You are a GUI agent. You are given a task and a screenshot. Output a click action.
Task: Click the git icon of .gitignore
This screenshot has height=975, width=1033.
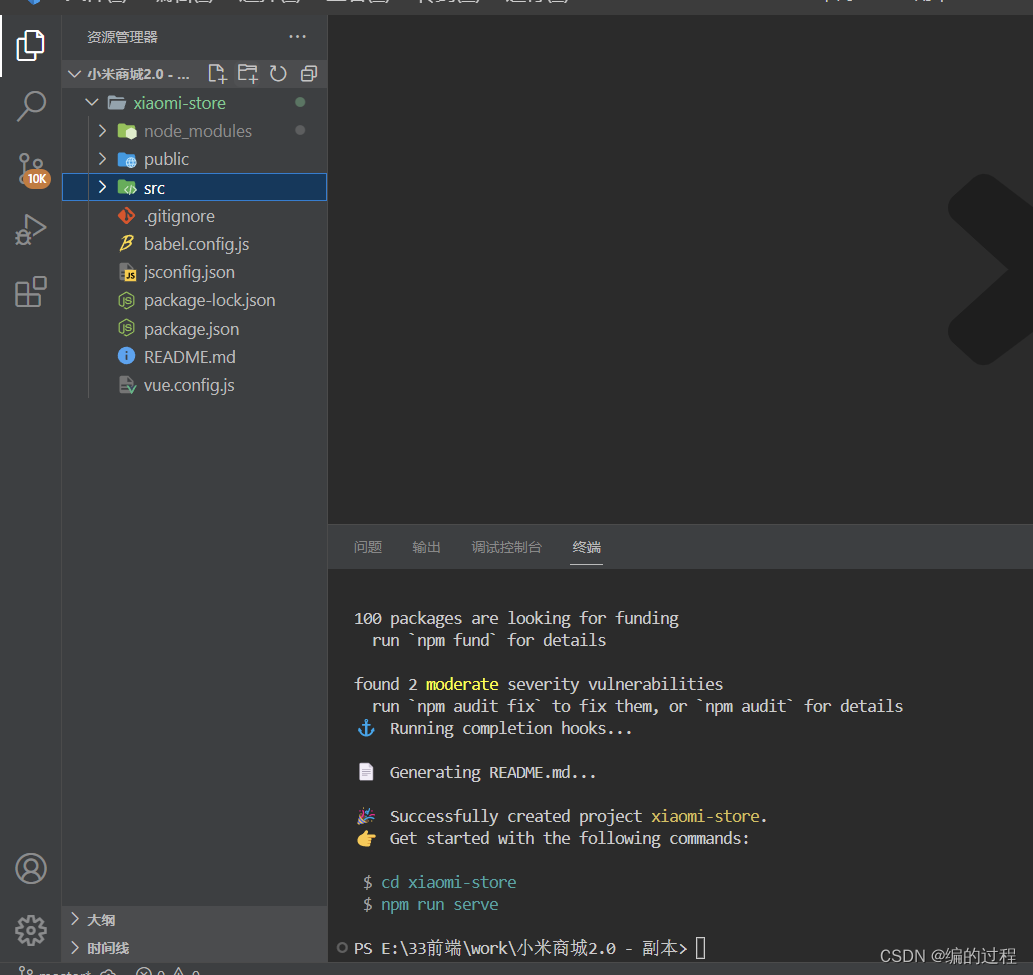pos(126,215)
